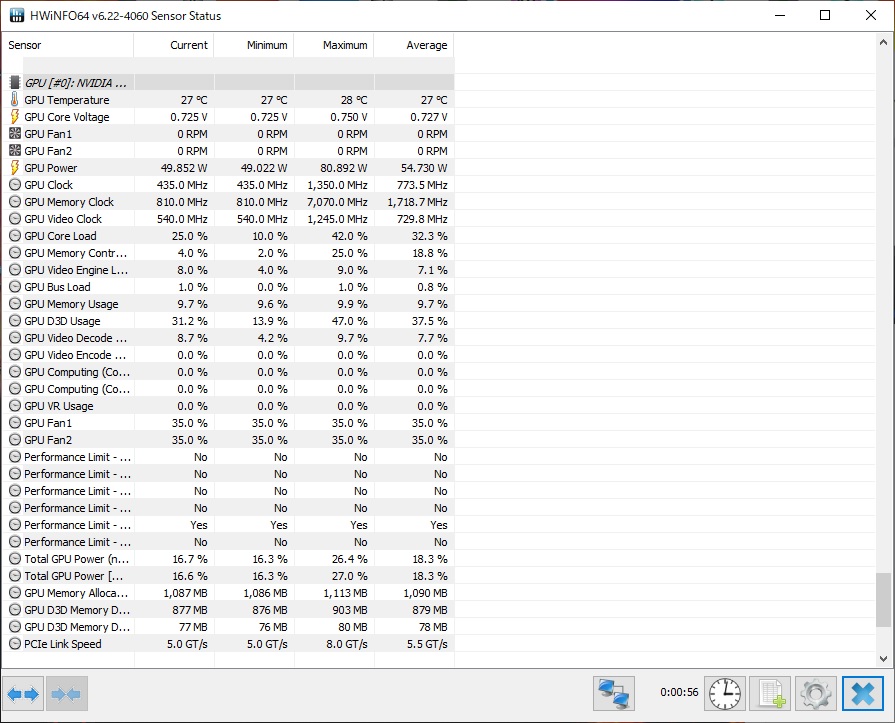Viewport: 895px width, 723px height.
Task: Click the GPU VR Usage gauge icon
Action: tap(15, 406)
